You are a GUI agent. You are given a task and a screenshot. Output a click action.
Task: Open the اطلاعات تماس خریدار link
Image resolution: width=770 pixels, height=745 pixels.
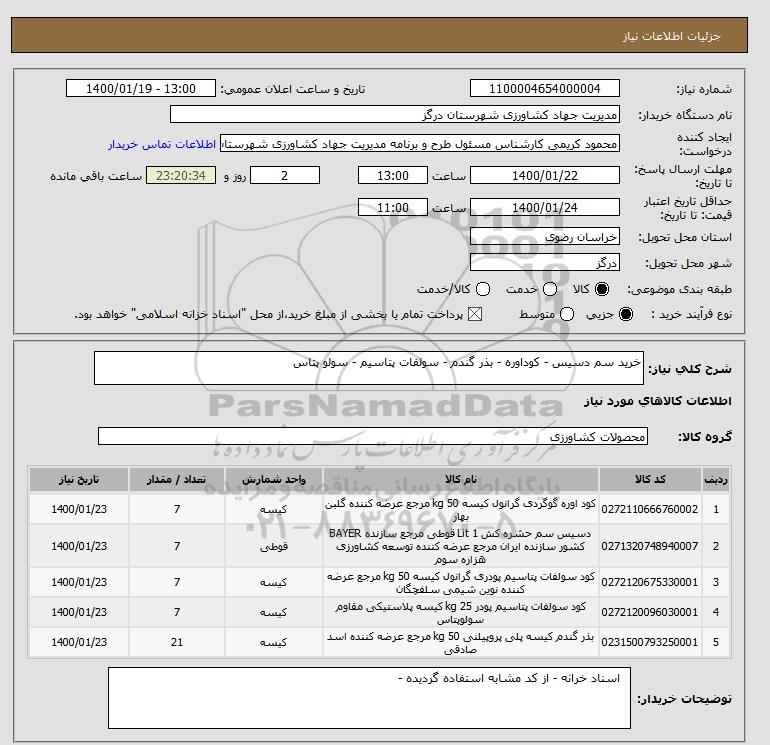pyautogui.click(x=162, y=144)
